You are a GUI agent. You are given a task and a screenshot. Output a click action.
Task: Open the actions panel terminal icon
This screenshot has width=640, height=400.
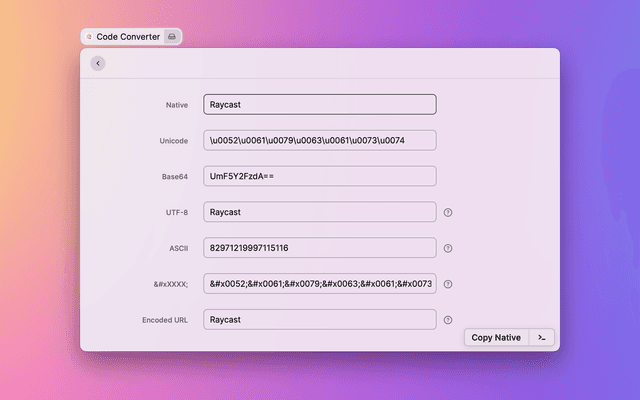click(541, 338)
